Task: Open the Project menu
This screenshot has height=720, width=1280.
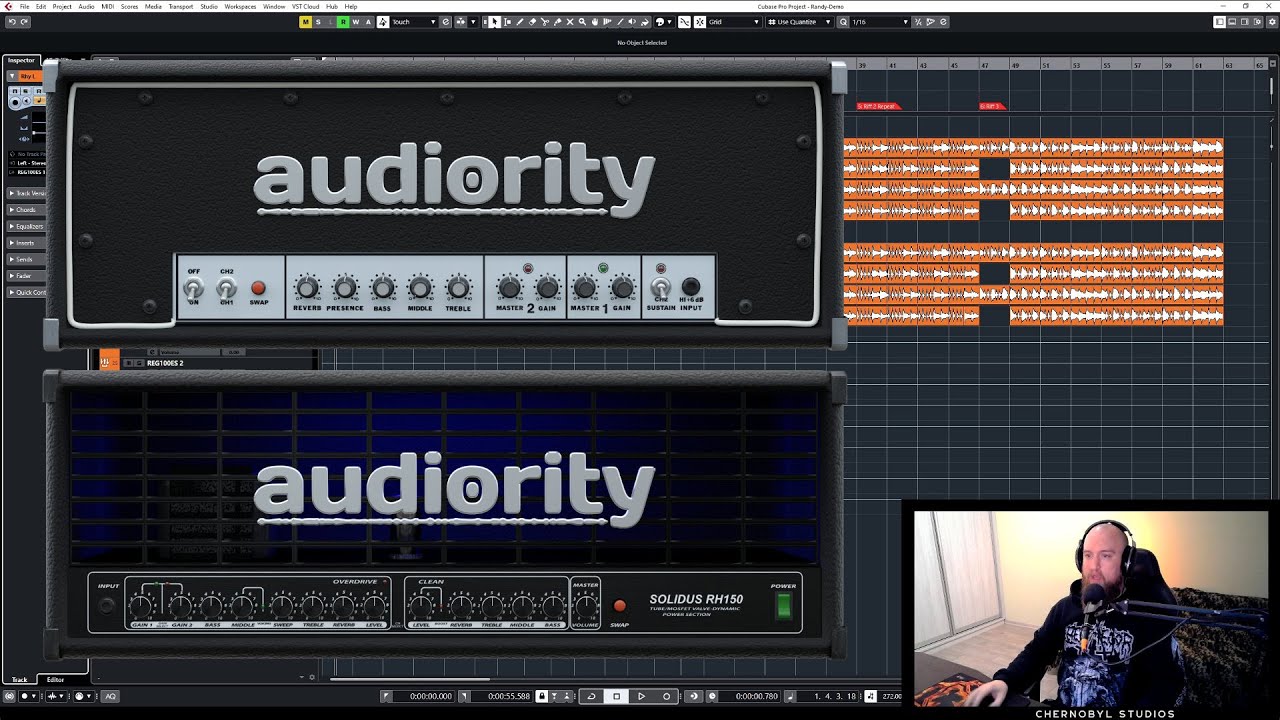Action: (x=62, y=6)
